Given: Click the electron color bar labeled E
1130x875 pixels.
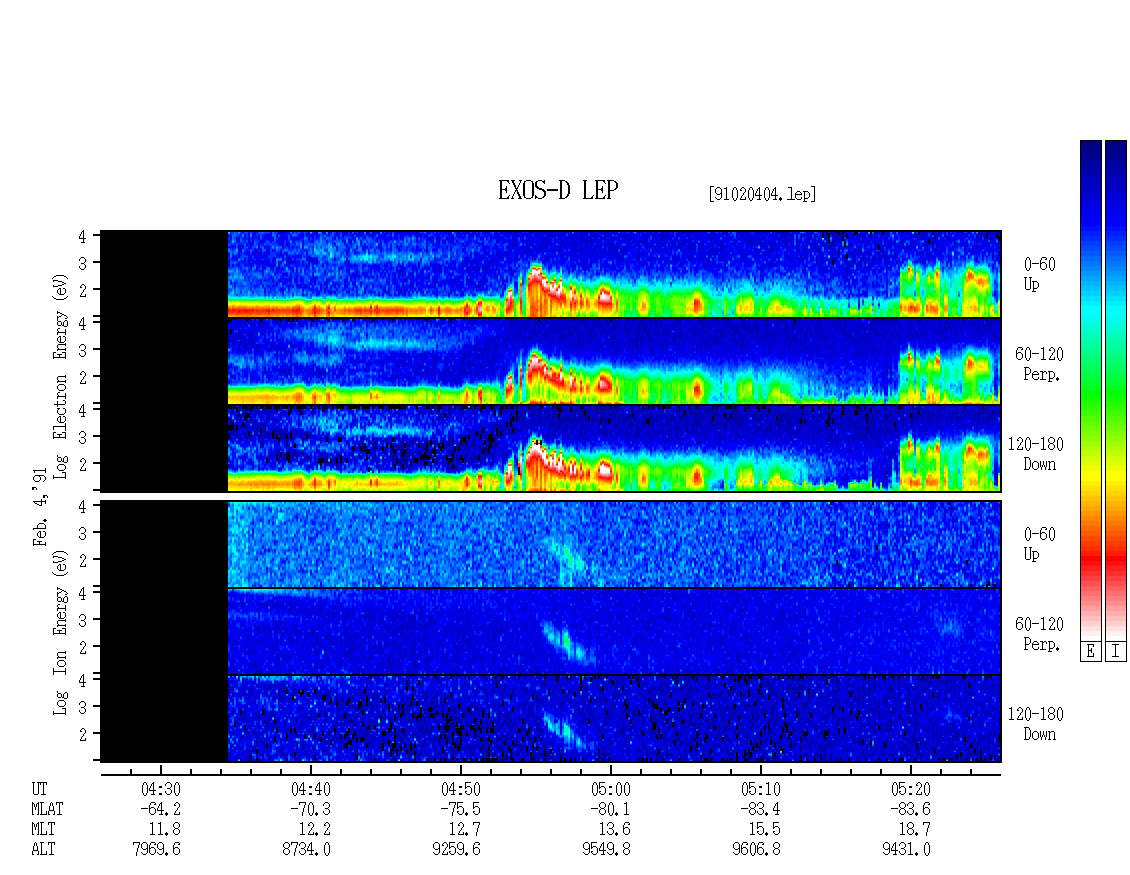Looking at the screenshot, I should tap(1090, 389).
